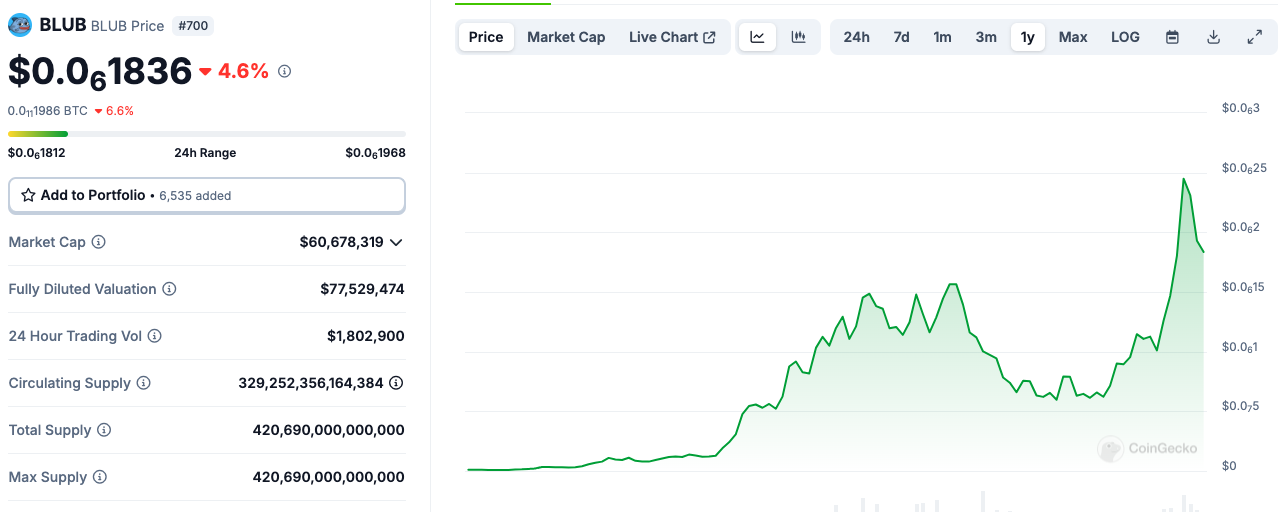Image resolution: width=1285 pixels, height=512 pixels.
Task: Toggle LOG scale on chart
Action: tap(1125, 37)
